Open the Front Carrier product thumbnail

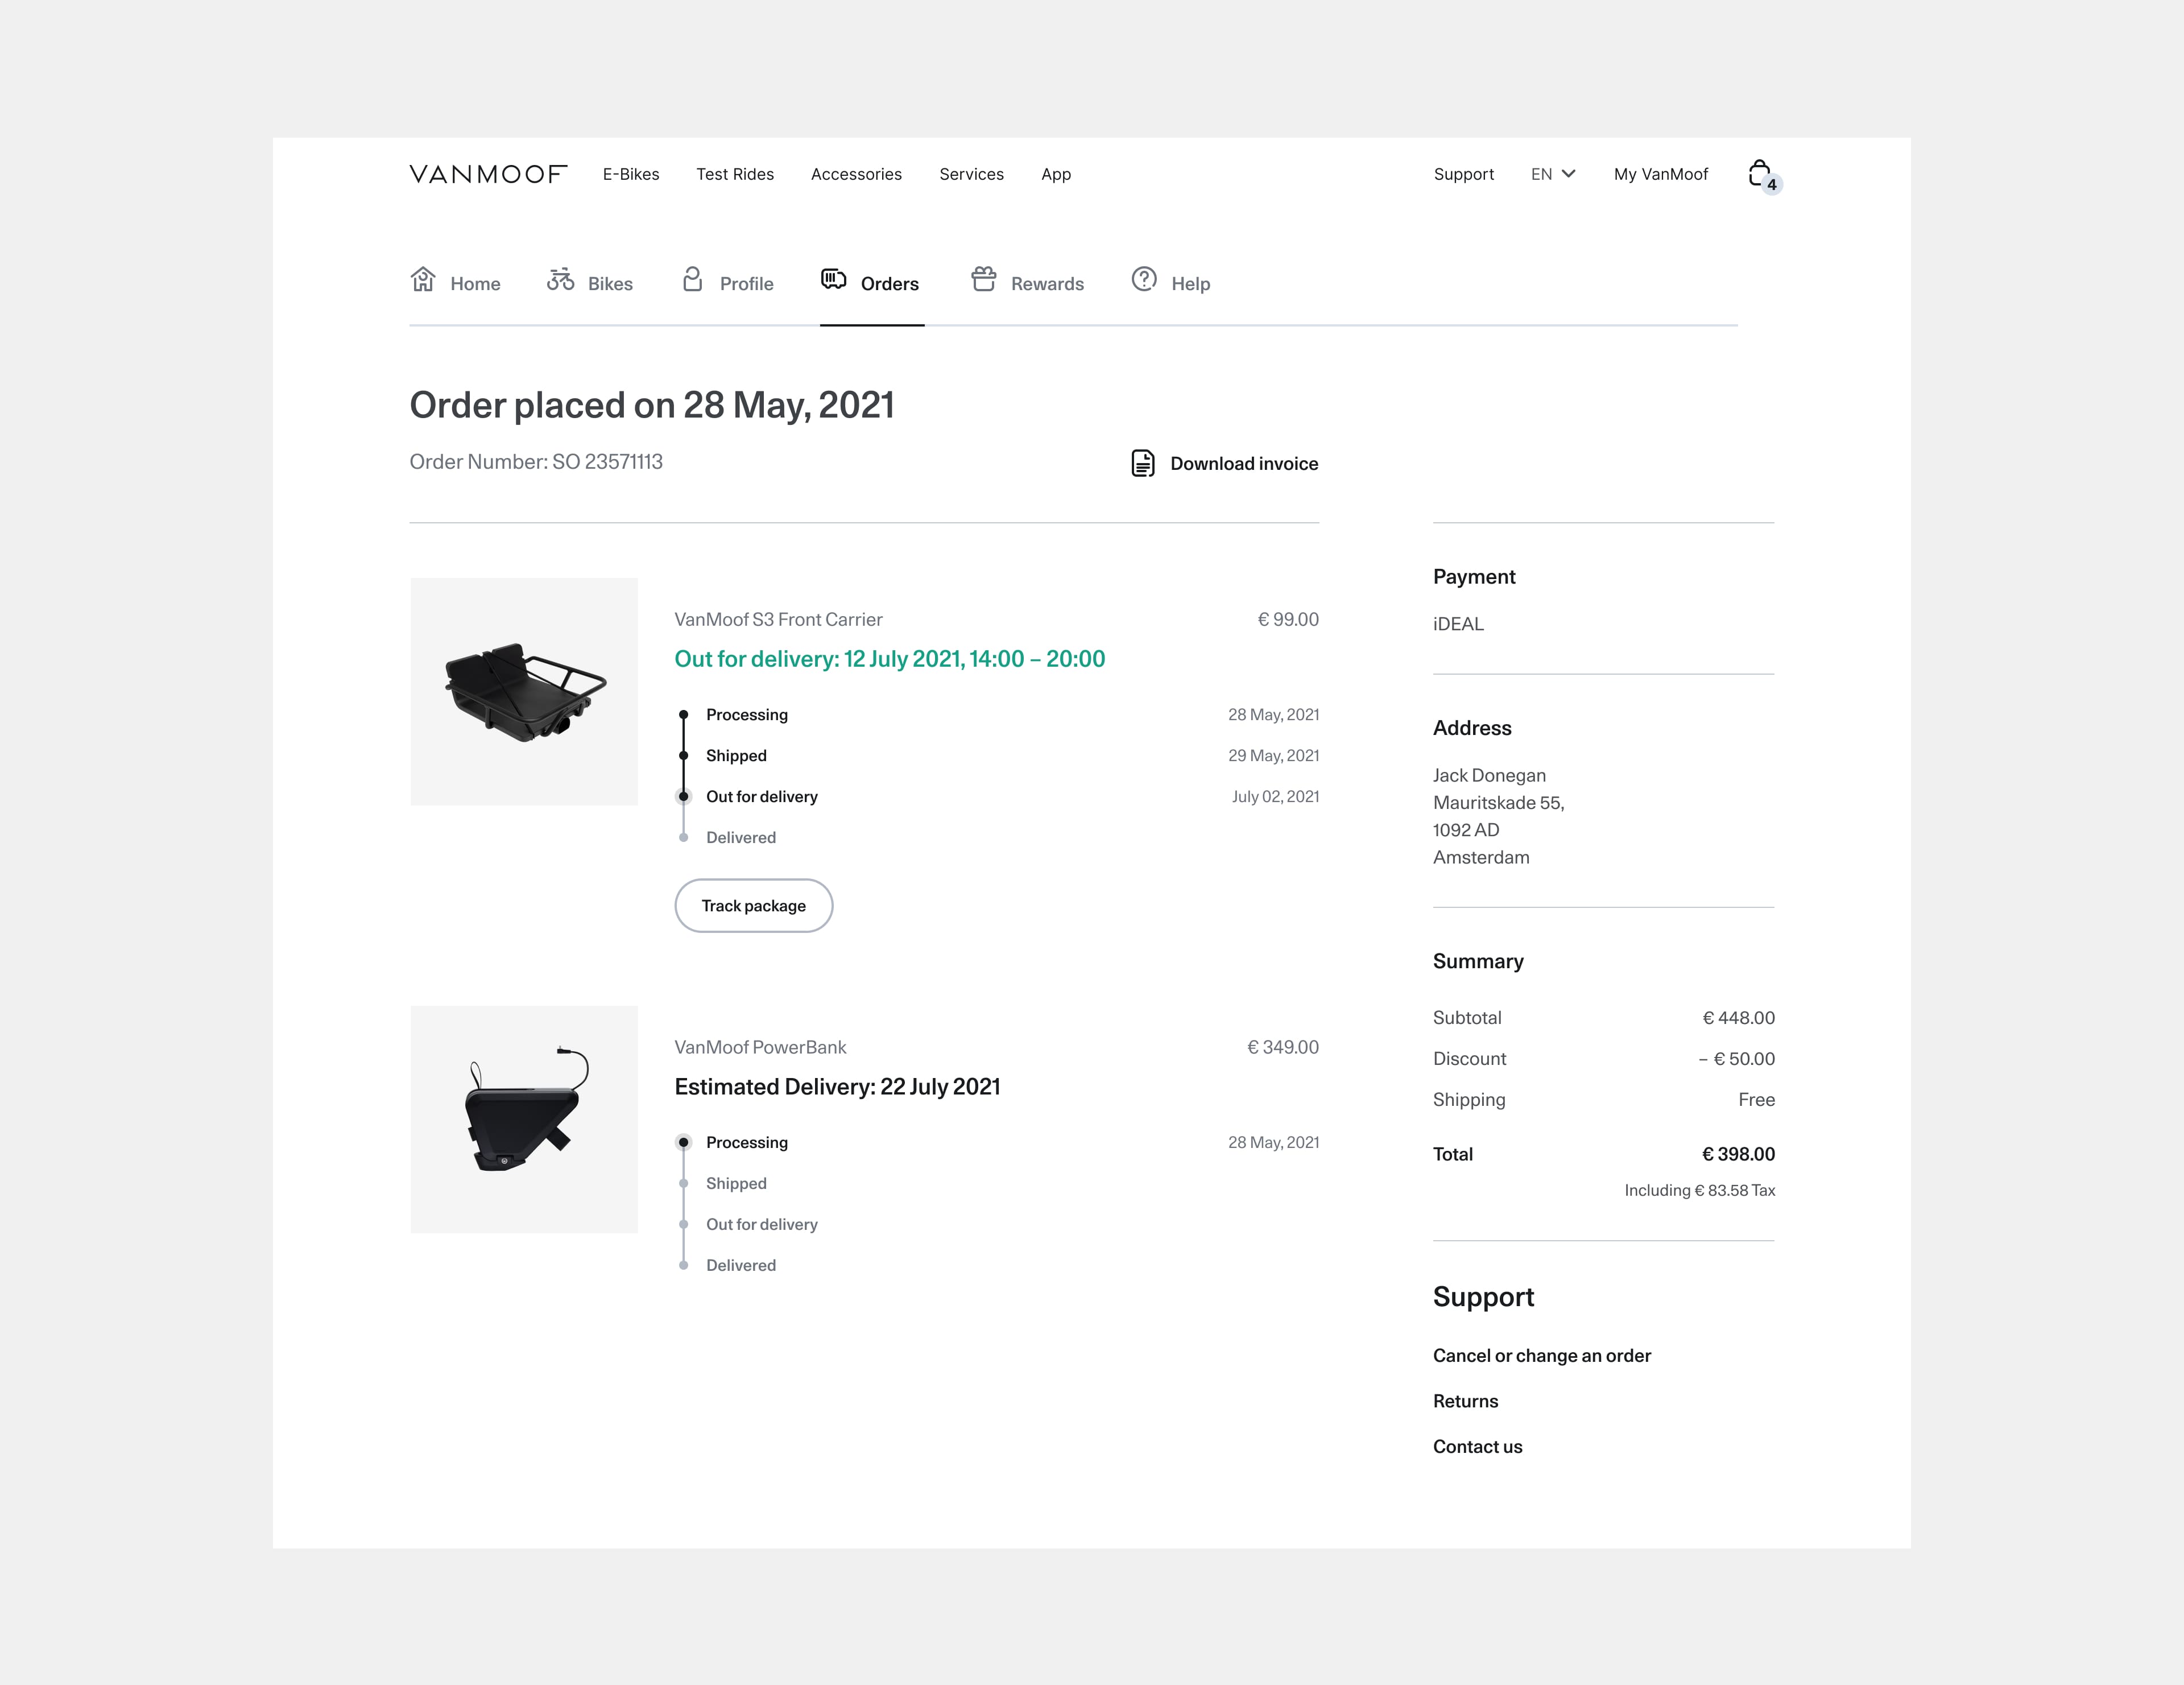click(x=524, y=691)
